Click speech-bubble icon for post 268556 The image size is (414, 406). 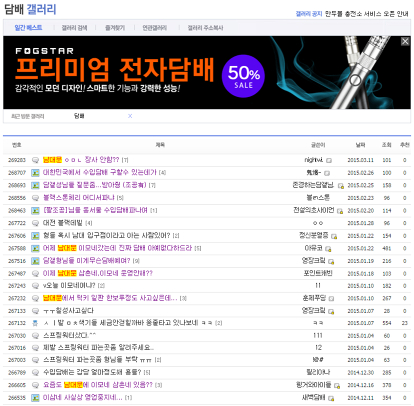pos(35,198)
